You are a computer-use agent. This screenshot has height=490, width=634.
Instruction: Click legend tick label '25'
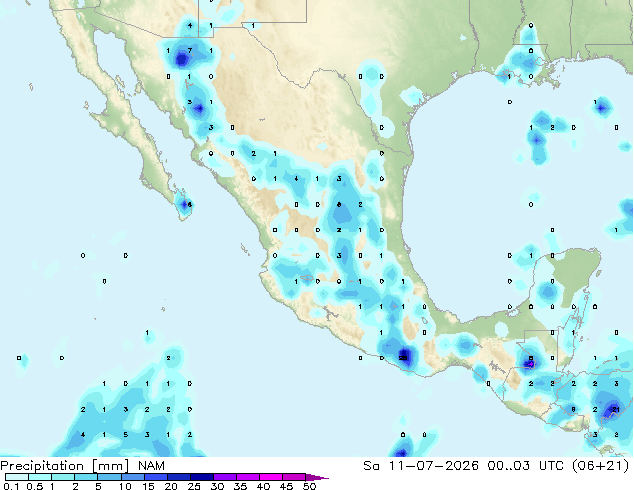(194, 486)
